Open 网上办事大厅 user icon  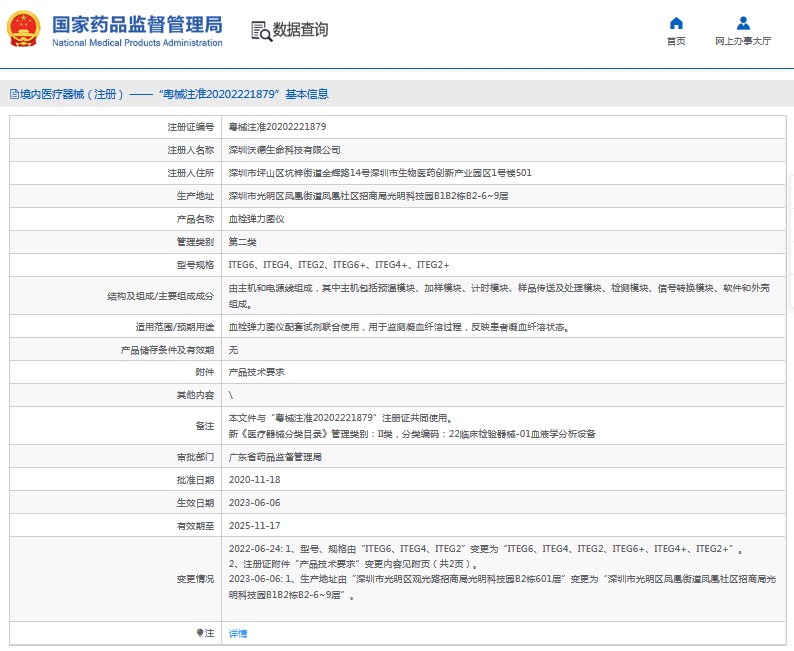click(743, 23)
